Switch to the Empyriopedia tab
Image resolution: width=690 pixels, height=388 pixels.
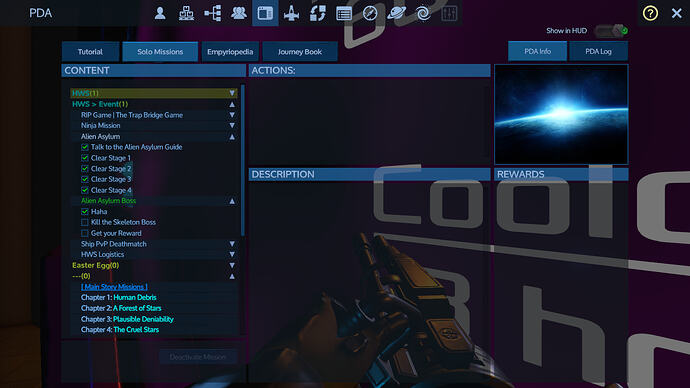pos(230,51)
